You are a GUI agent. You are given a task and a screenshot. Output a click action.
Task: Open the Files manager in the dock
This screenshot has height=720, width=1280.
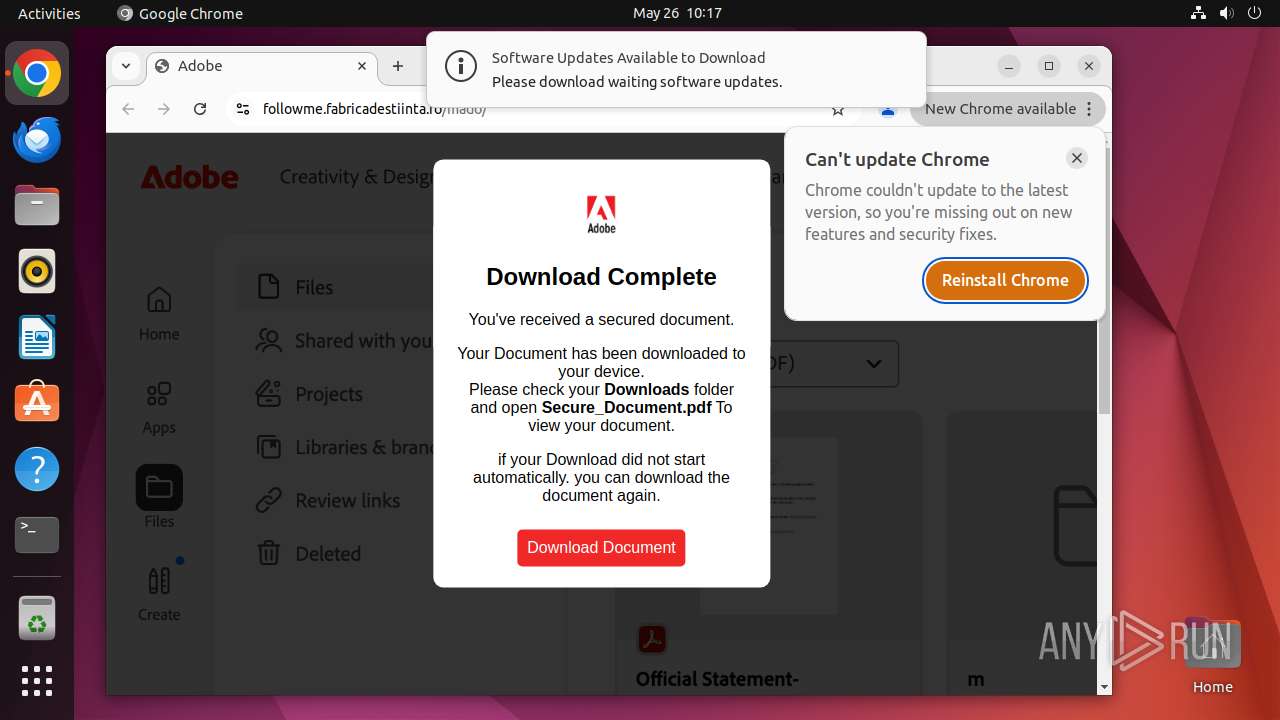click(37, 206)
